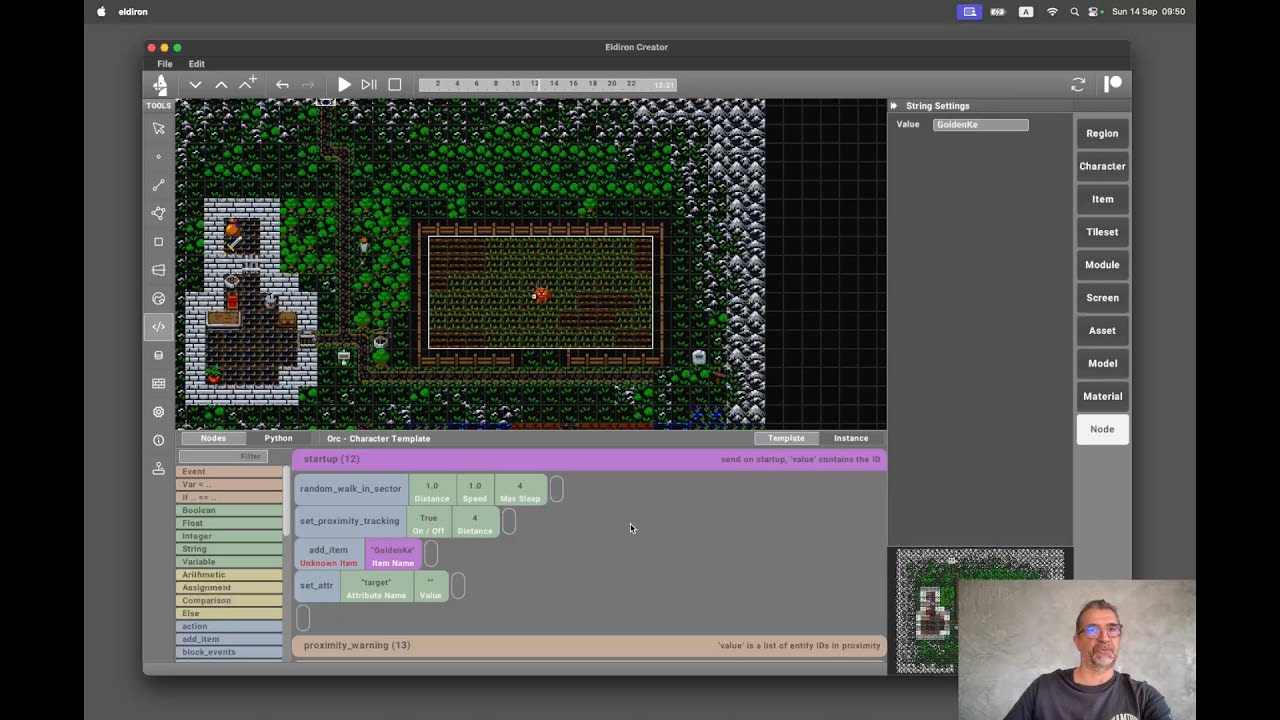Select the Instance toggle button

851,438
